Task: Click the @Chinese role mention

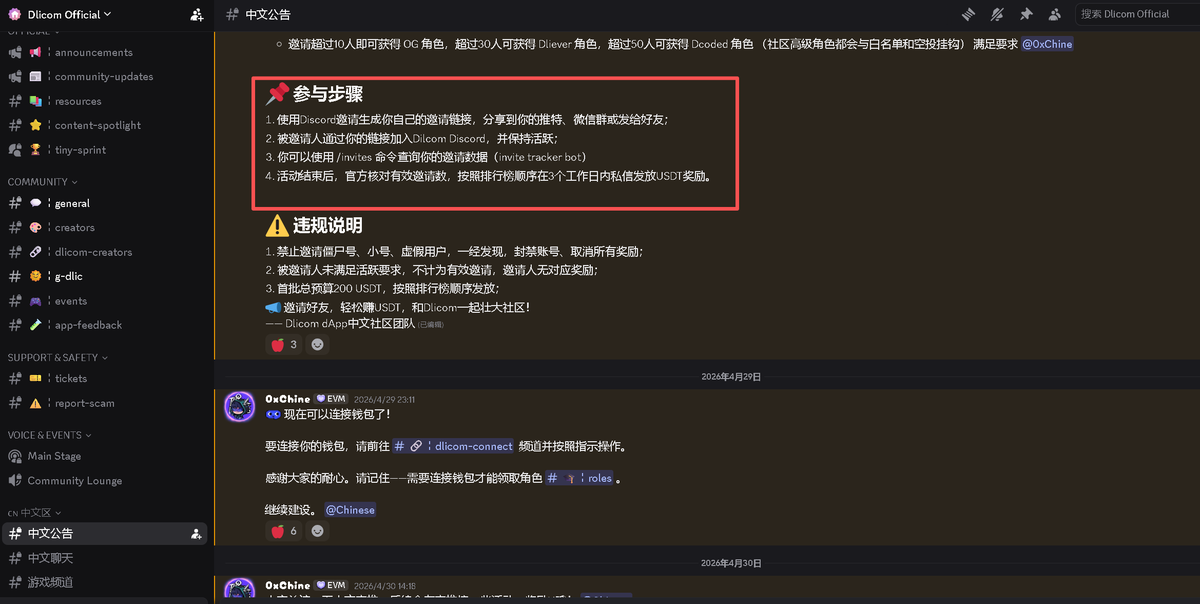Action: (350, 510)
